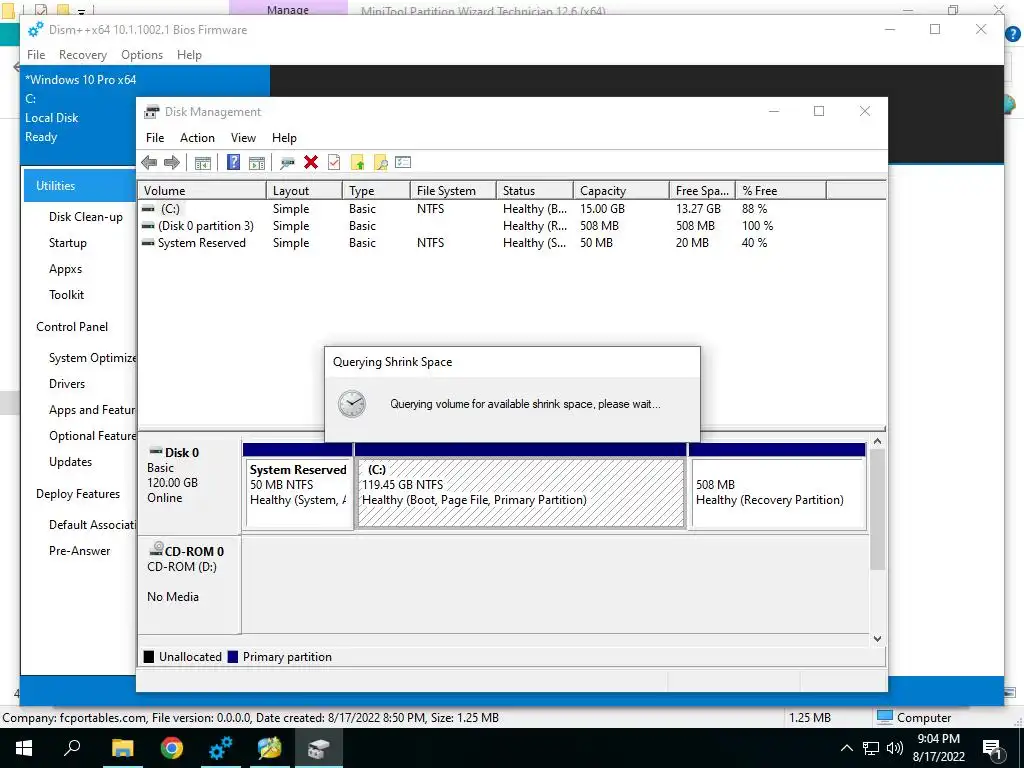Open Appxs in Dism++ sidebar

(65, 269)
